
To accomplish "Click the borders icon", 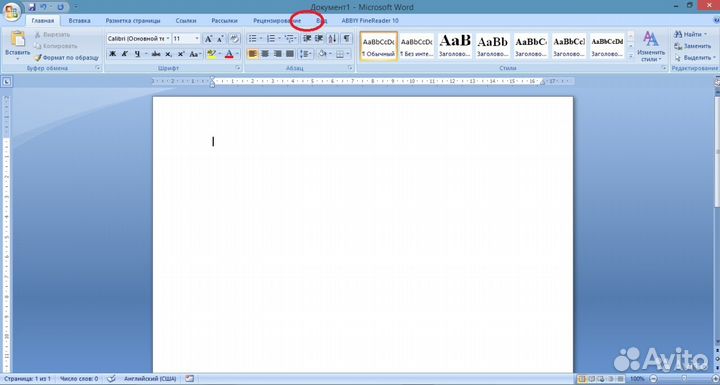I will (340, 54).
